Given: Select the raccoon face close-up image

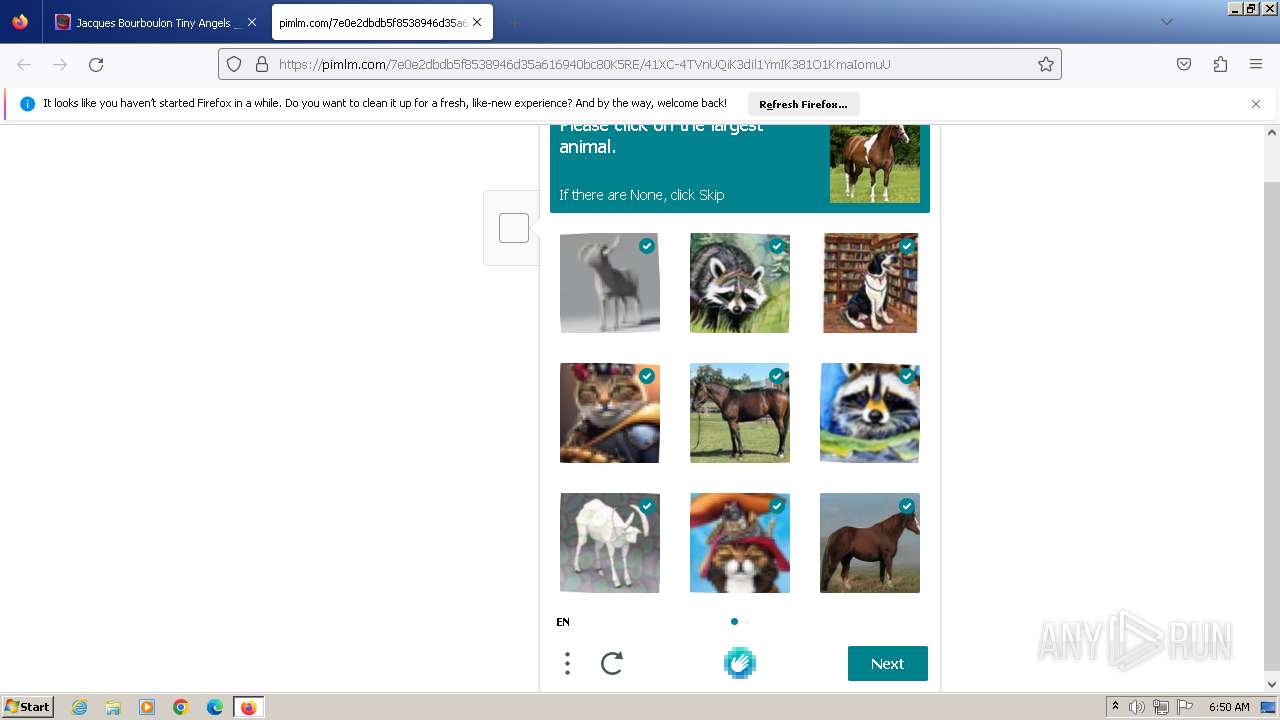Looking at the screenshot, I should click(x=870, y=413).
